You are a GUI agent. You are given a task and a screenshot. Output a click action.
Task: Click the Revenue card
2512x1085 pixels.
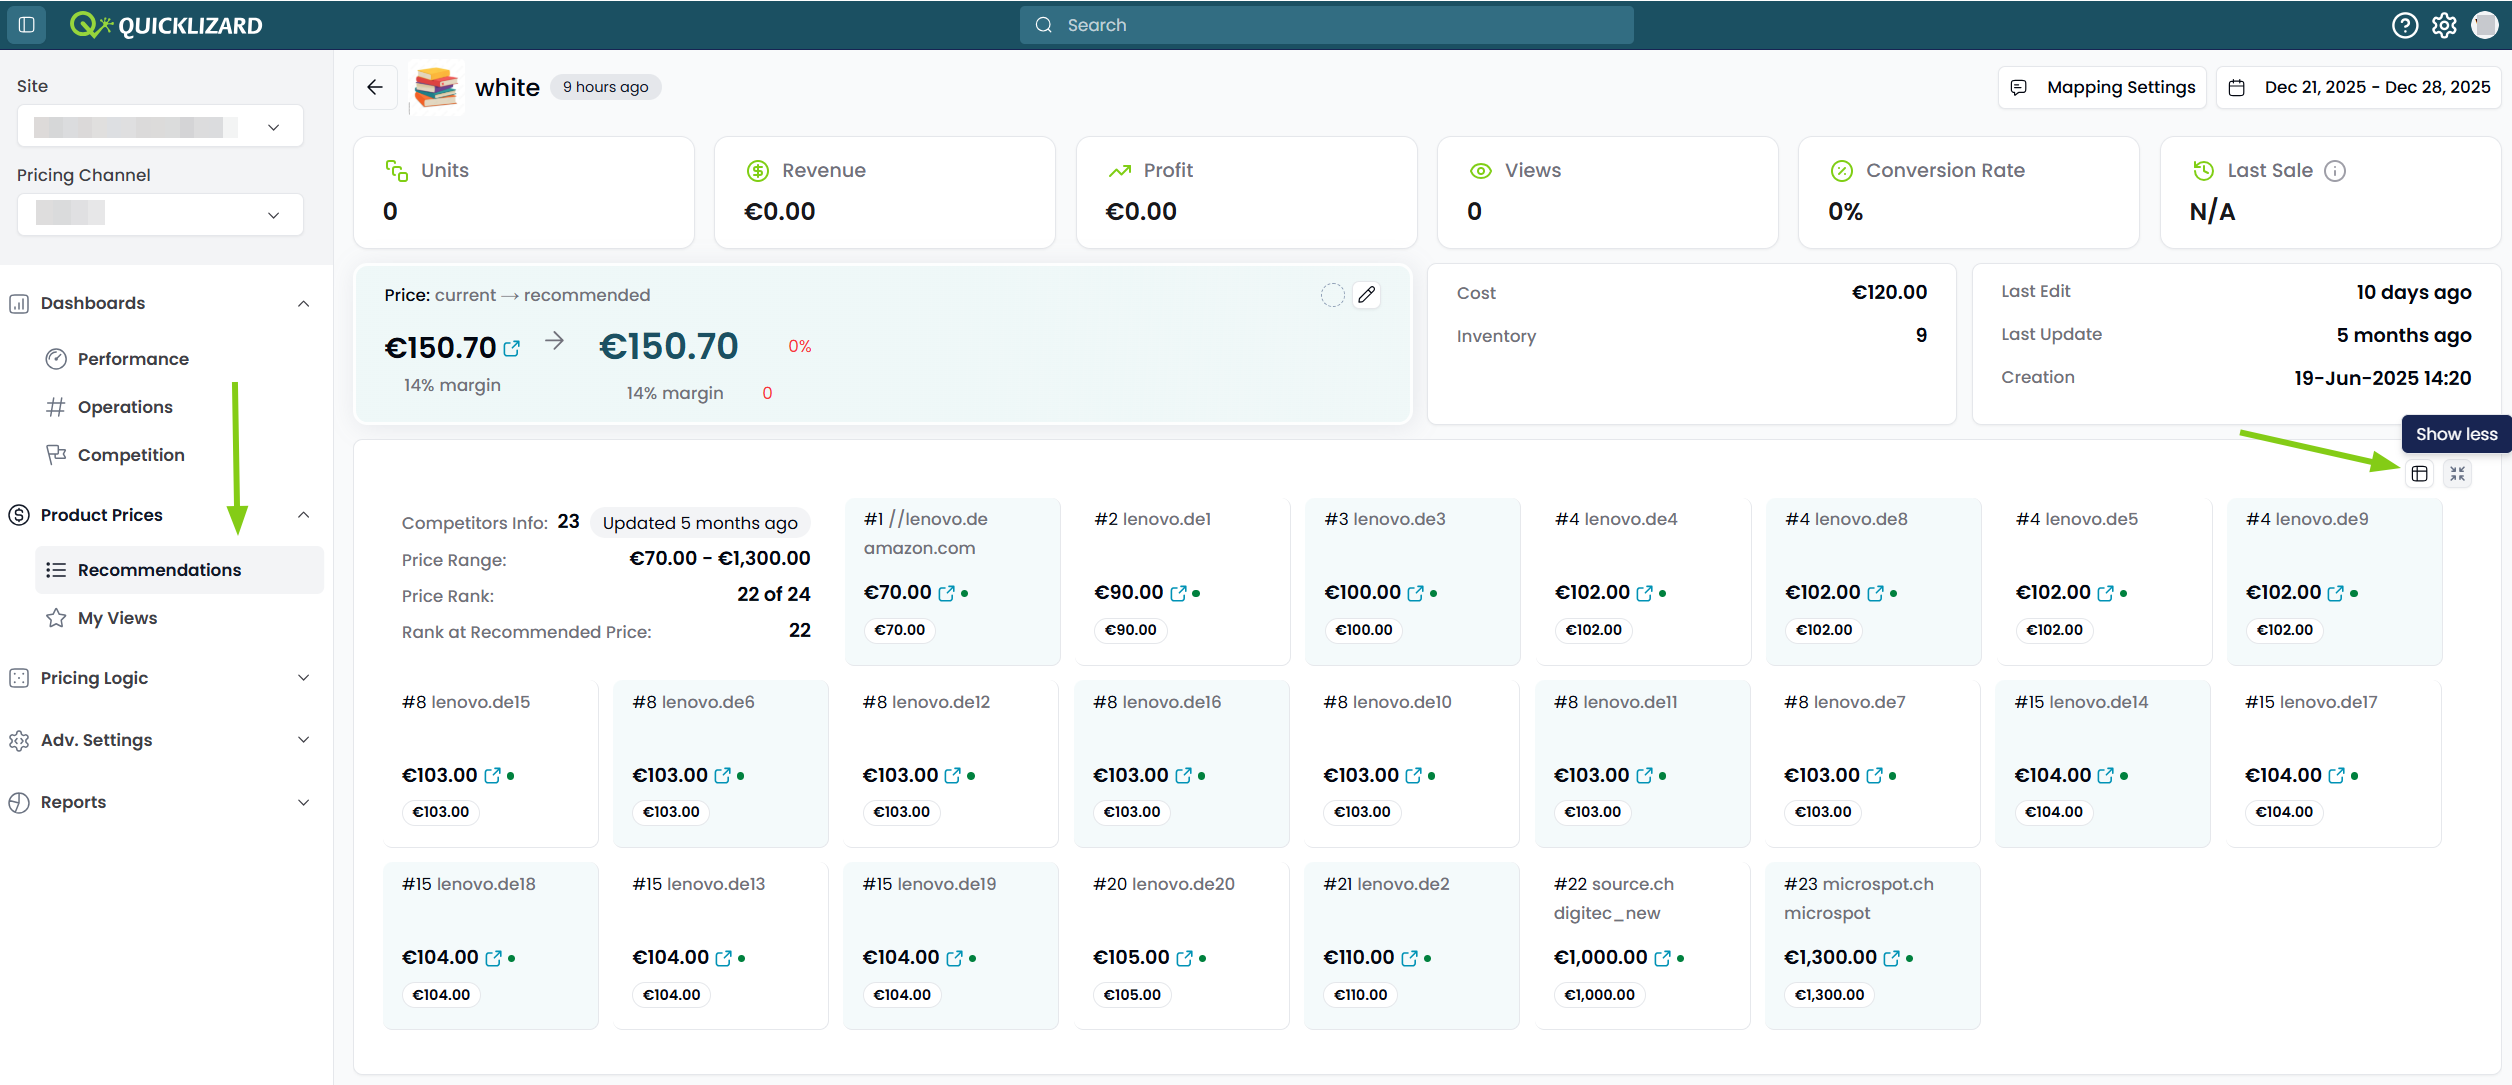[x=885, y=193]
